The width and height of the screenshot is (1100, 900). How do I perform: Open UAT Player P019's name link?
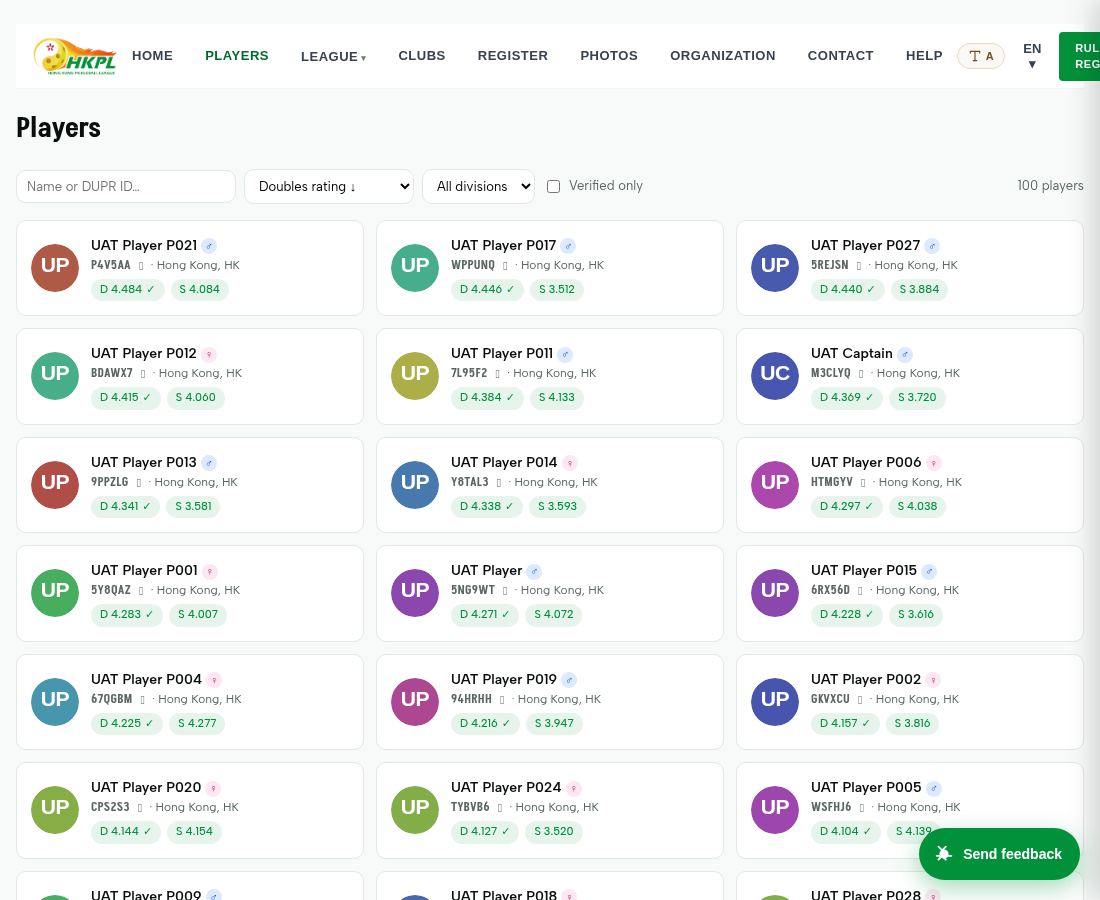click(504, 679)
